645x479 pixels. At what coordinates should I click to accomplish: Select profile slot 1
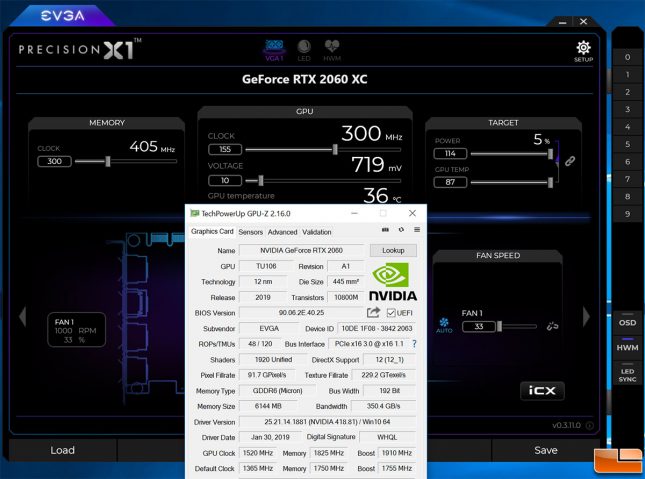(627, 74)
